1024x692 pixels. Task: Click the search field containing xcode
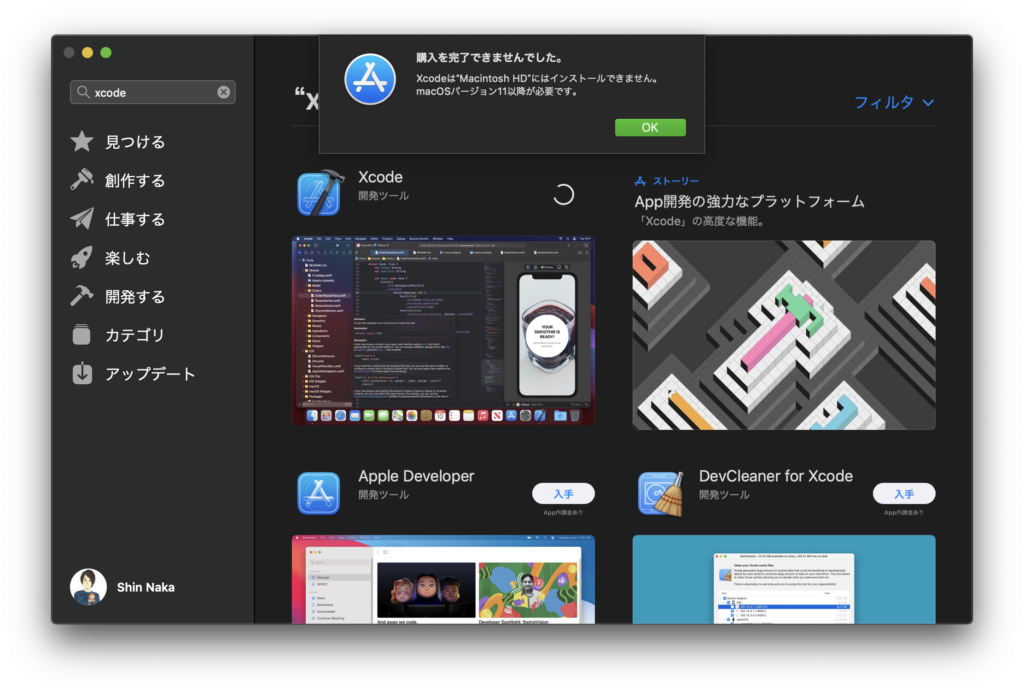pyautogui.click(x=152, y=92)
